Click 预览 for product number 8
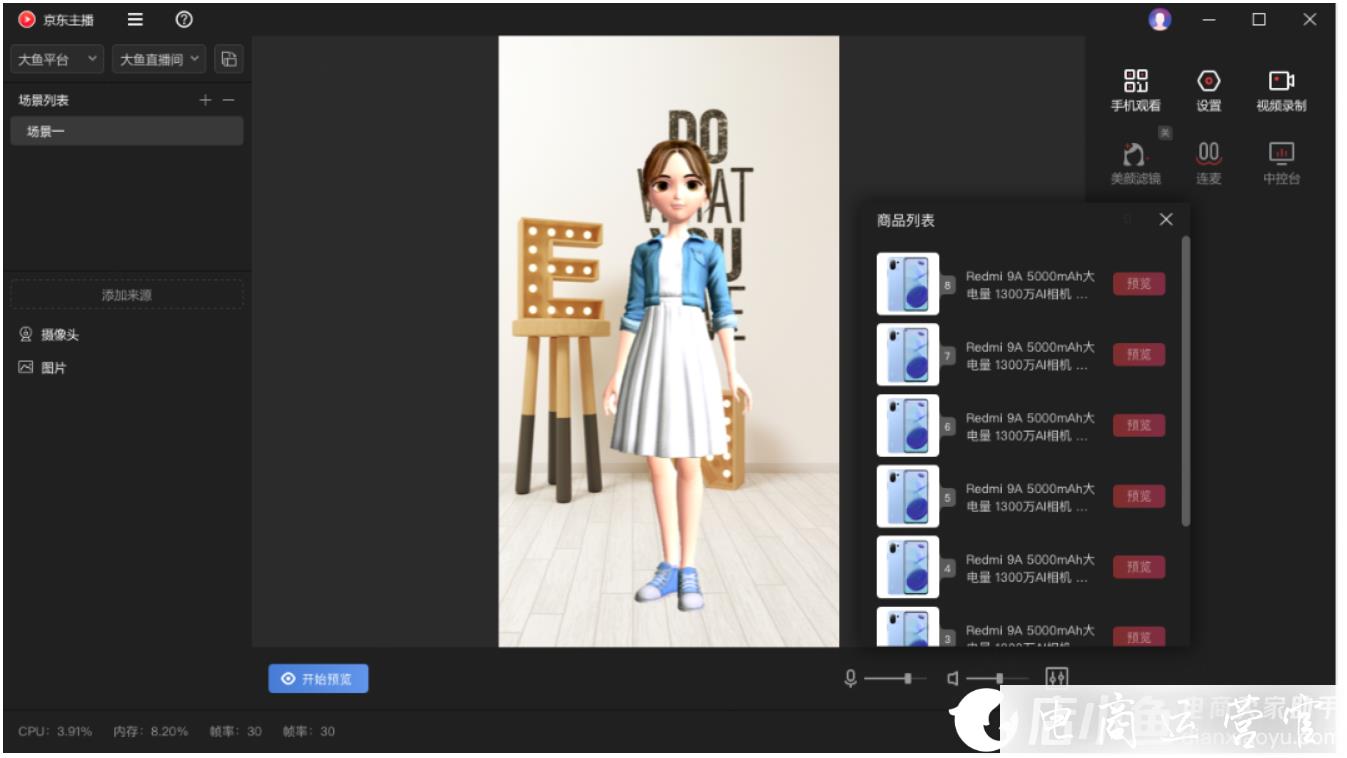Screen dimensions: 1347x758 pyautogui.click(x=1139, y=284)
